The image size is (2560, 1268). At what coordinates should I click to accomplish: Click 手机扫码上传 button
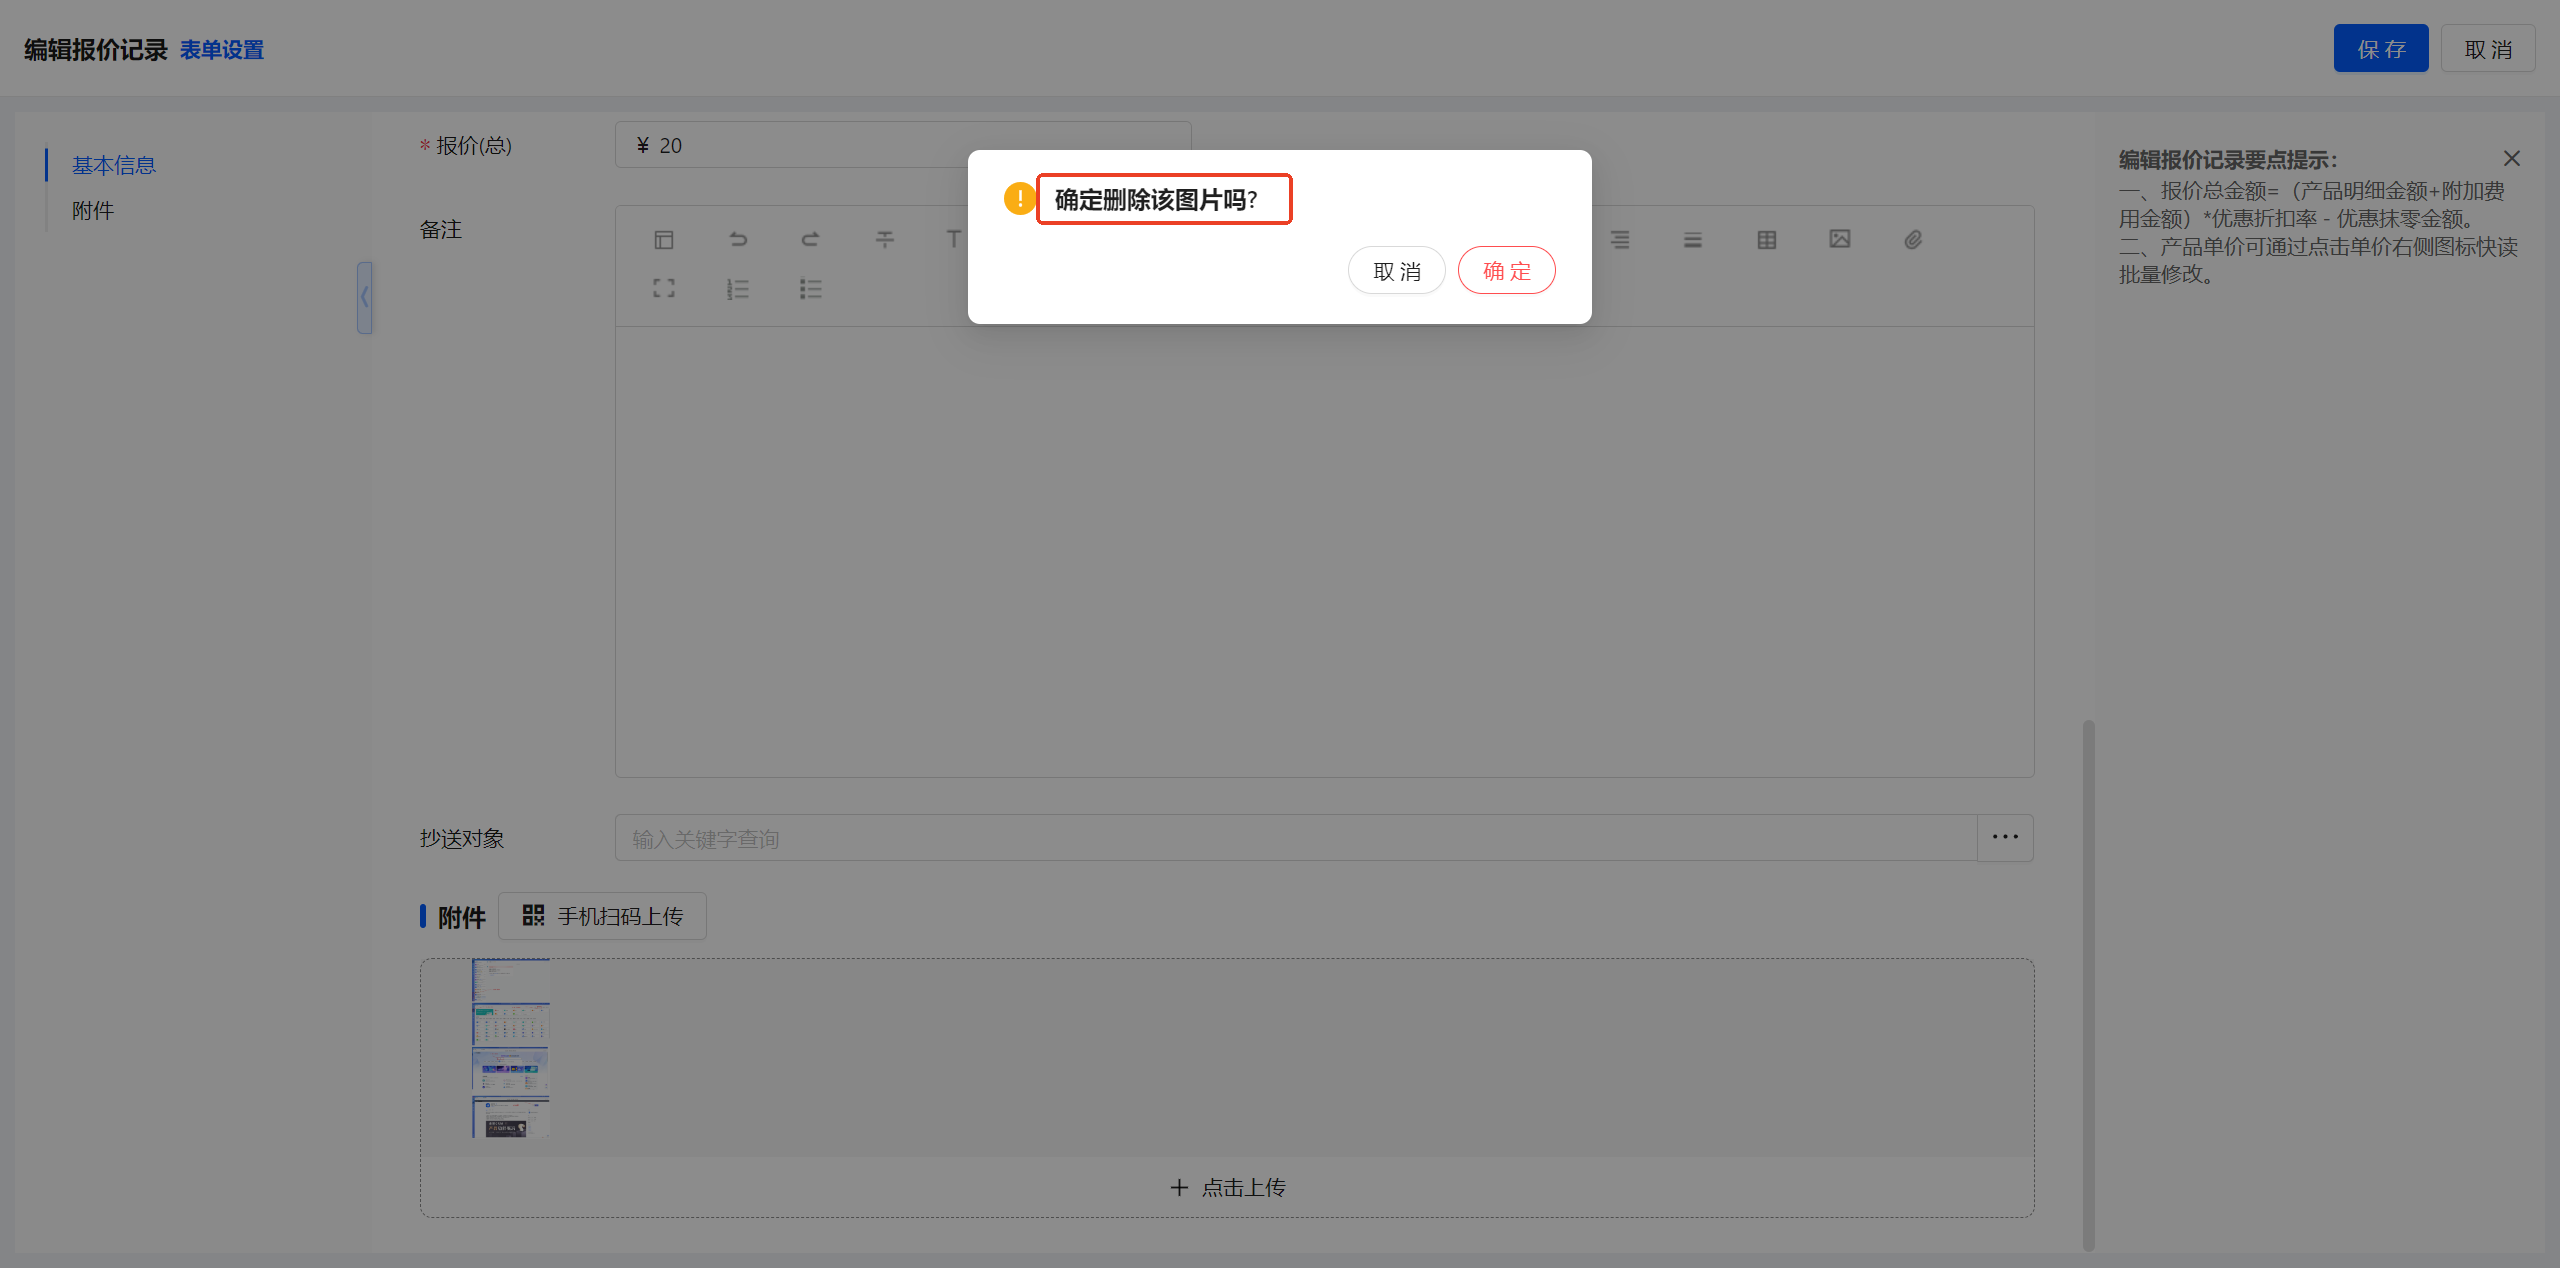point(602,916)
